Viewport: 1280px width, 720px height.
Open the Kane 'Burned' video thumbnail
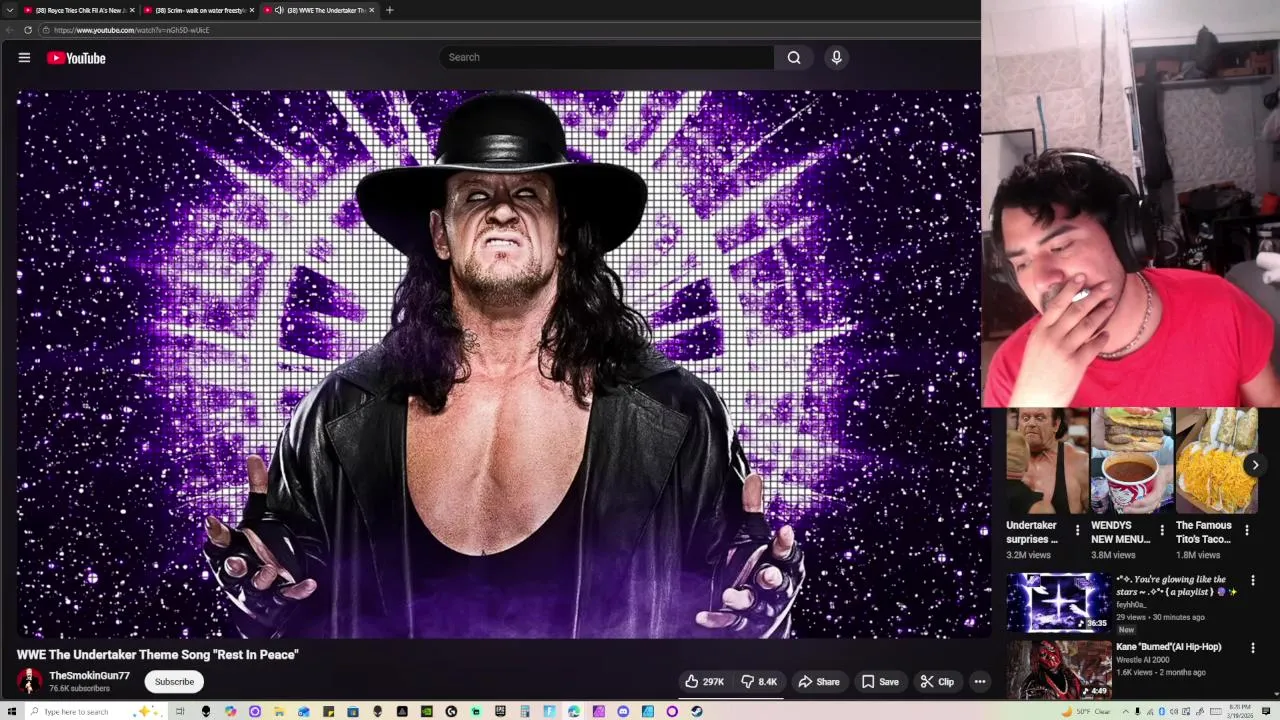[1058, 669]
